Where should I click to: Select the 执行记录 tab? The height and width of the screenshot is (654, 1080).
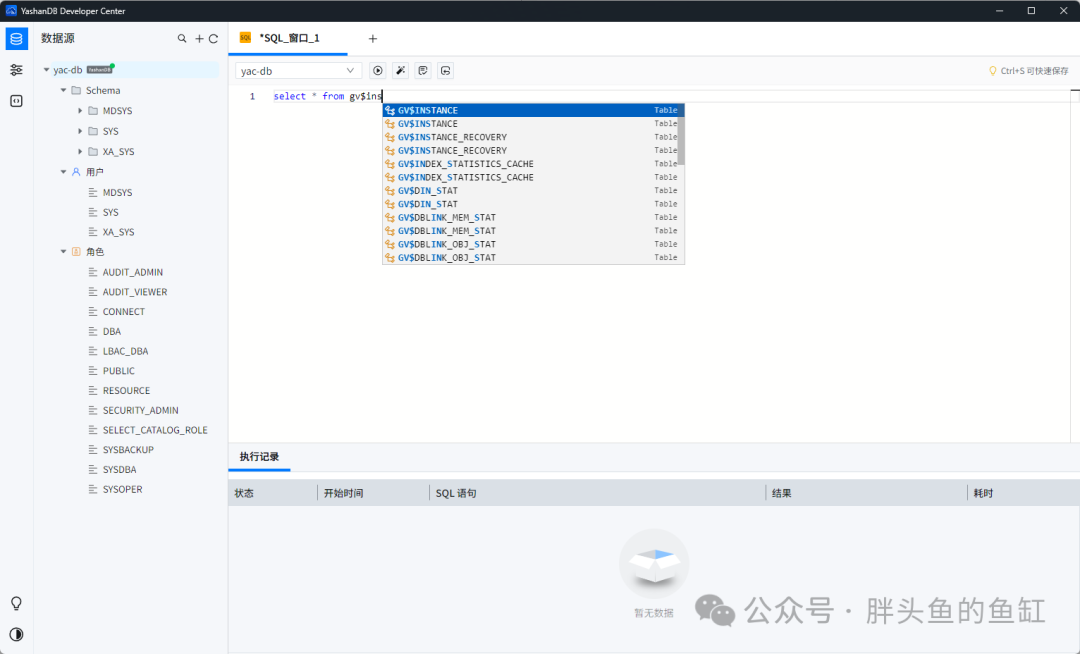coord(259,456)
